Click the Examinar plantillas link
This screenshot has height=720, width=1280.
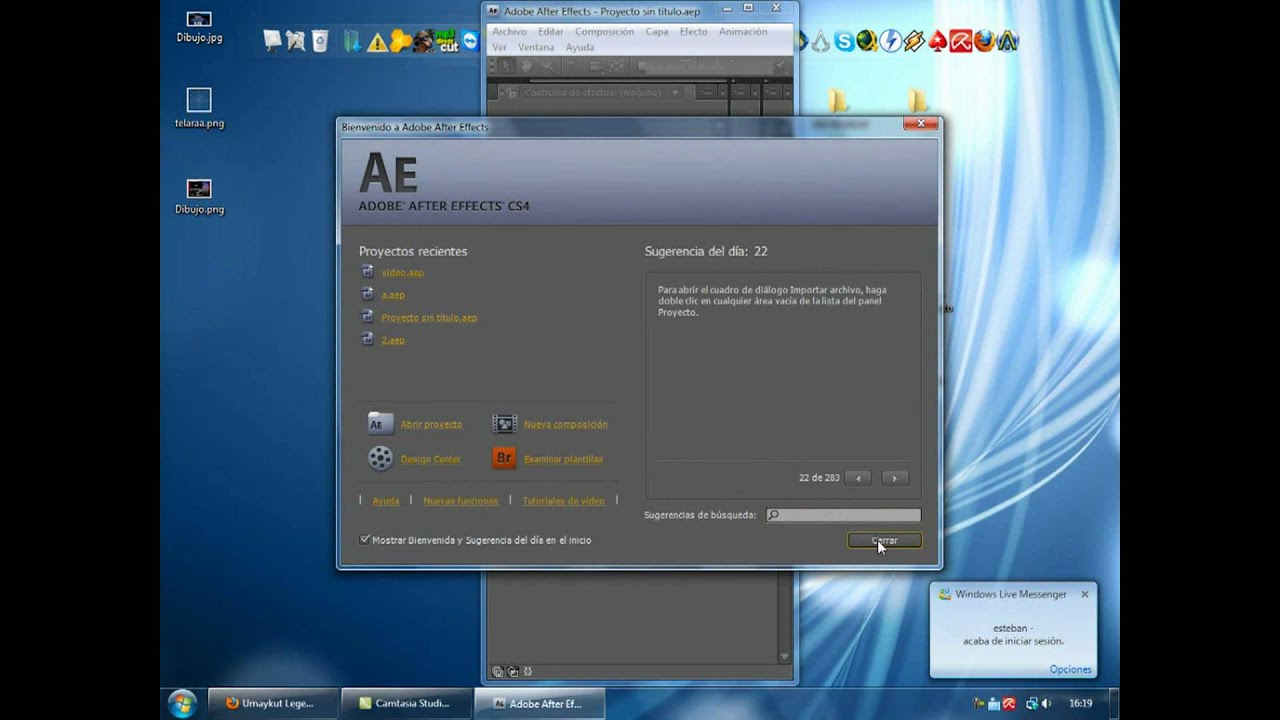coord(563,459)
